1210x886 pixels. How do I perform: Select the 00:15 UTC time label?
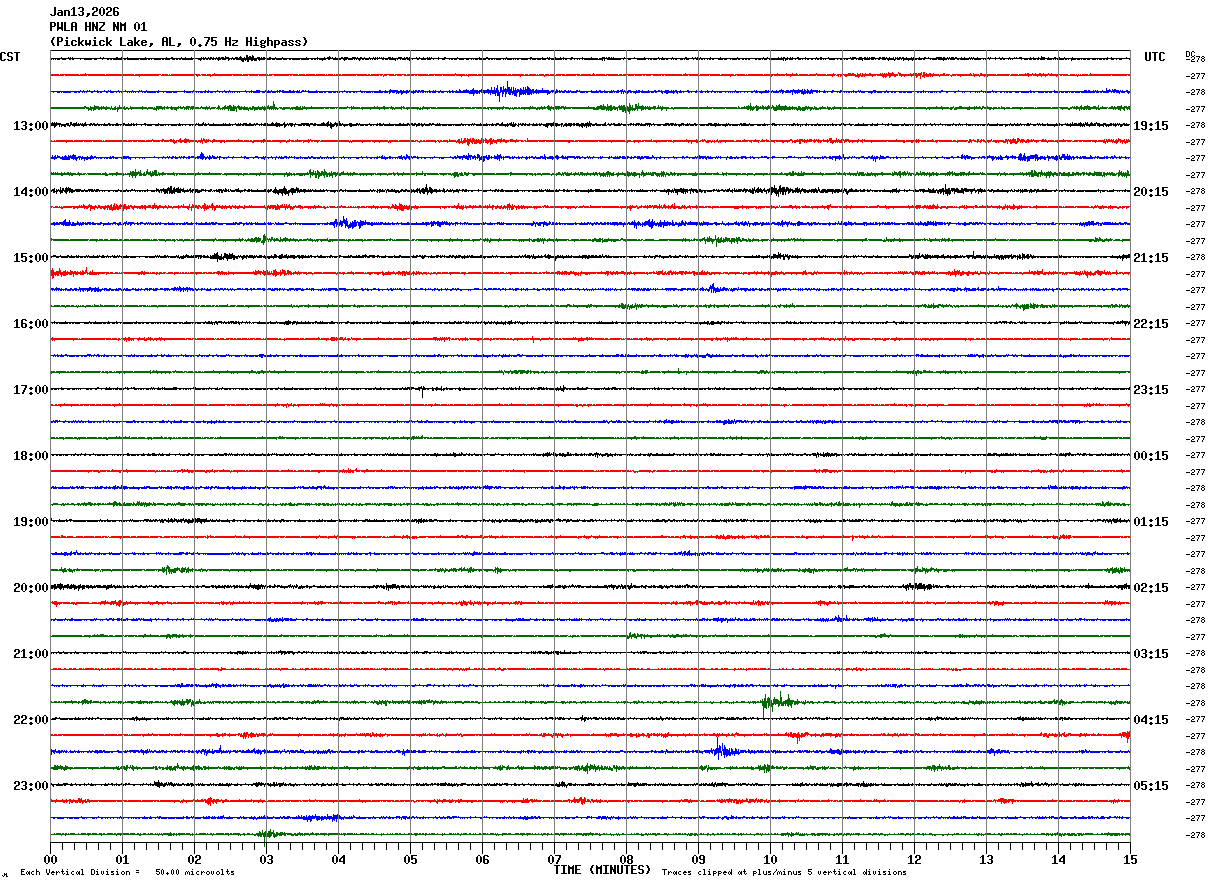(1151, 456)
